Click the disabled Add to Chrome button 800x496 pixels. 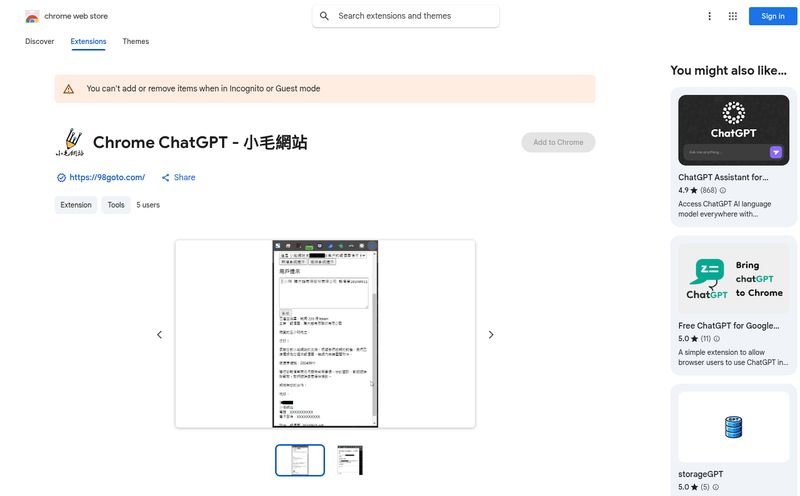pos(558,142)
